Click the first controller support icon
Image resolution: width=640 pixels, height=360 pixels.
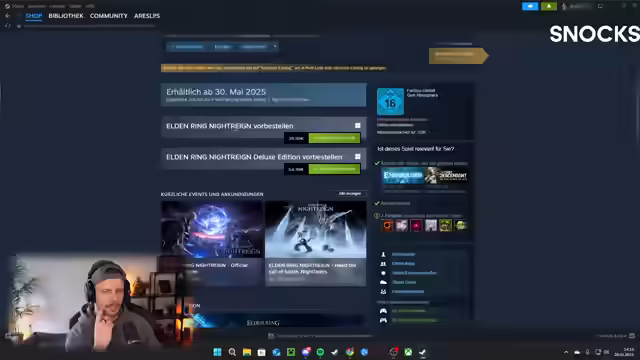(x=383, y=311)
